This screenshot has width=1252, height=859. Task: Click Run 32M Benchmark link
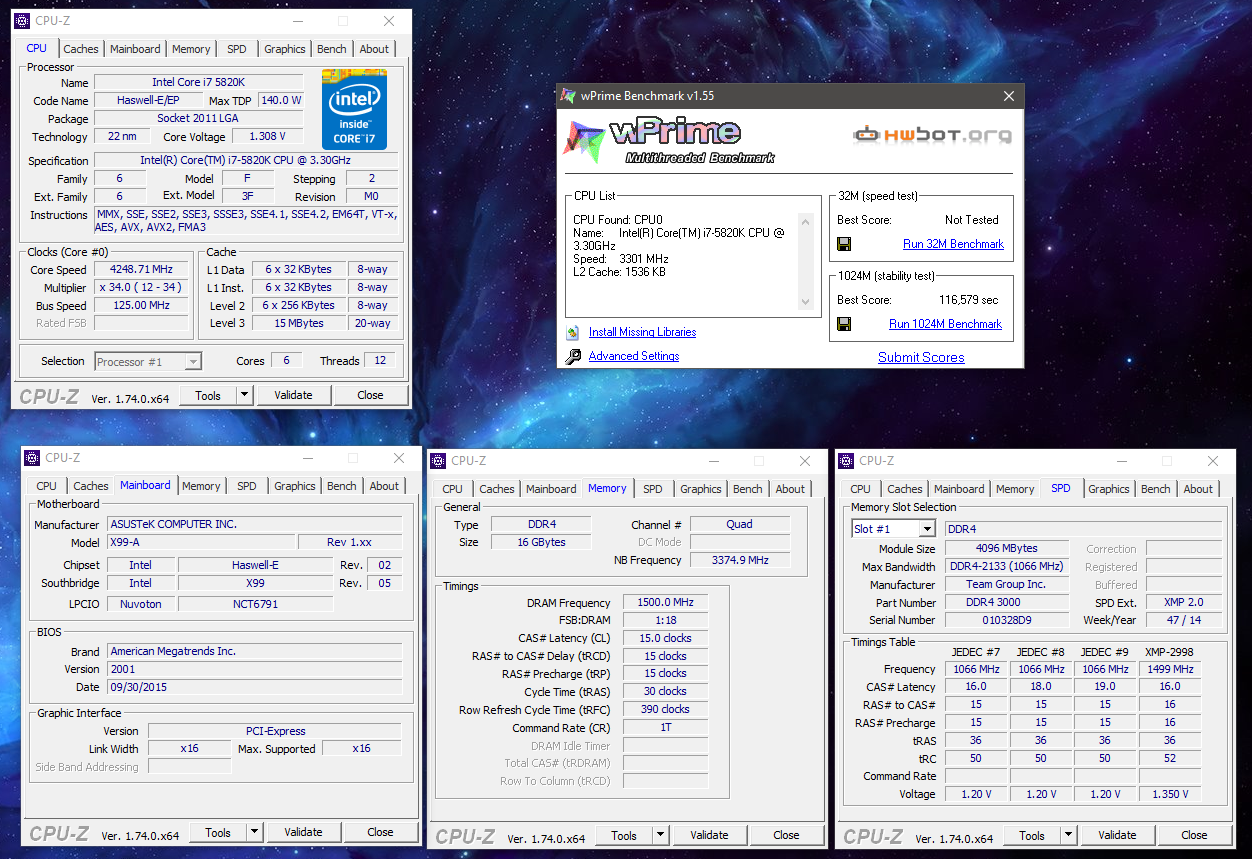[x=953, y=244]
